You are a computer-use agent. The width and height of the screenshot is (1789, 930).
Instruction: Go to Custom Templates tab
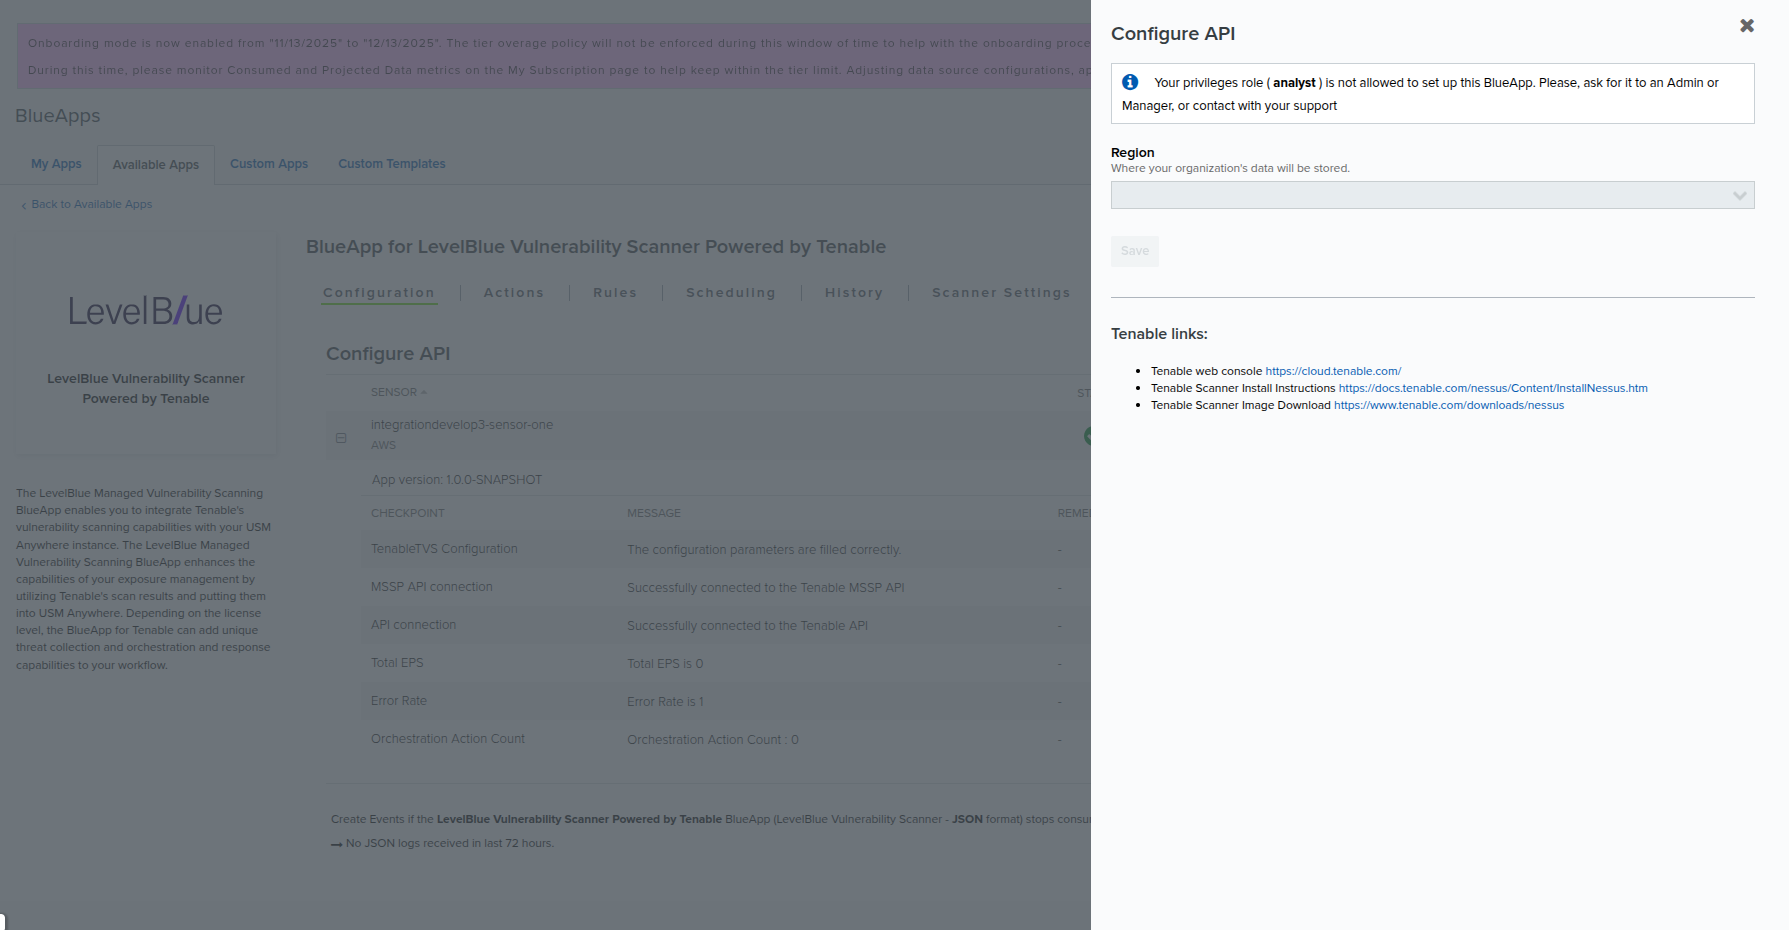pos(392,164)
